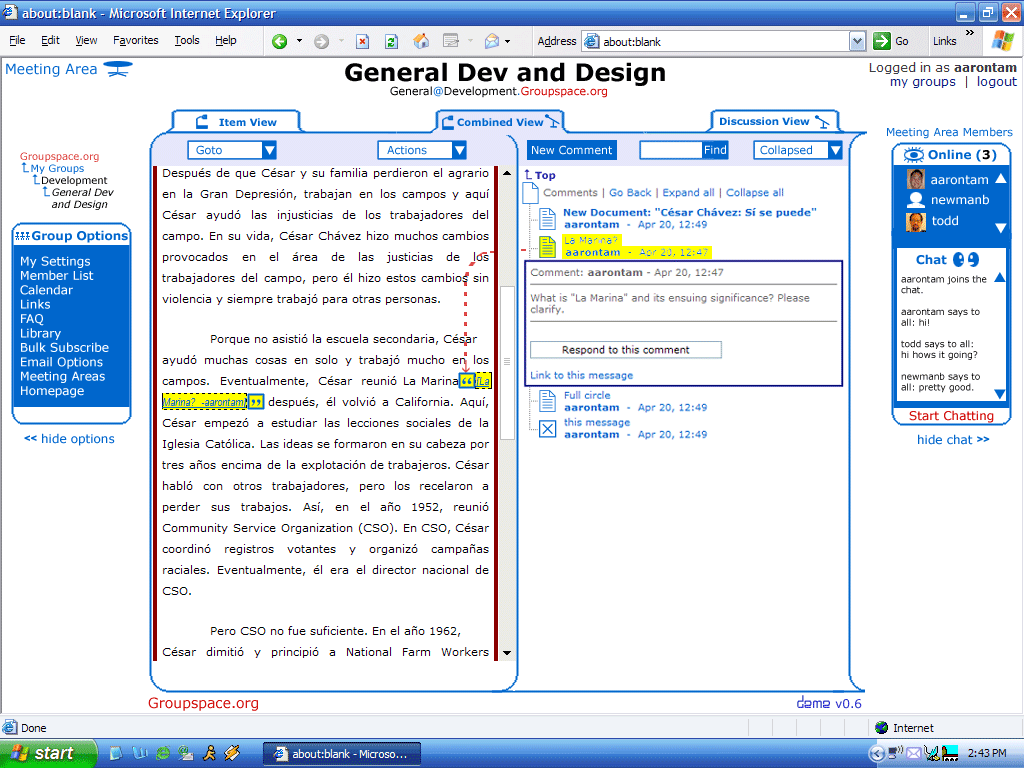Click the IE Stop icon
This screenshot has width=1024, height=768.
(x=362, y=41)
